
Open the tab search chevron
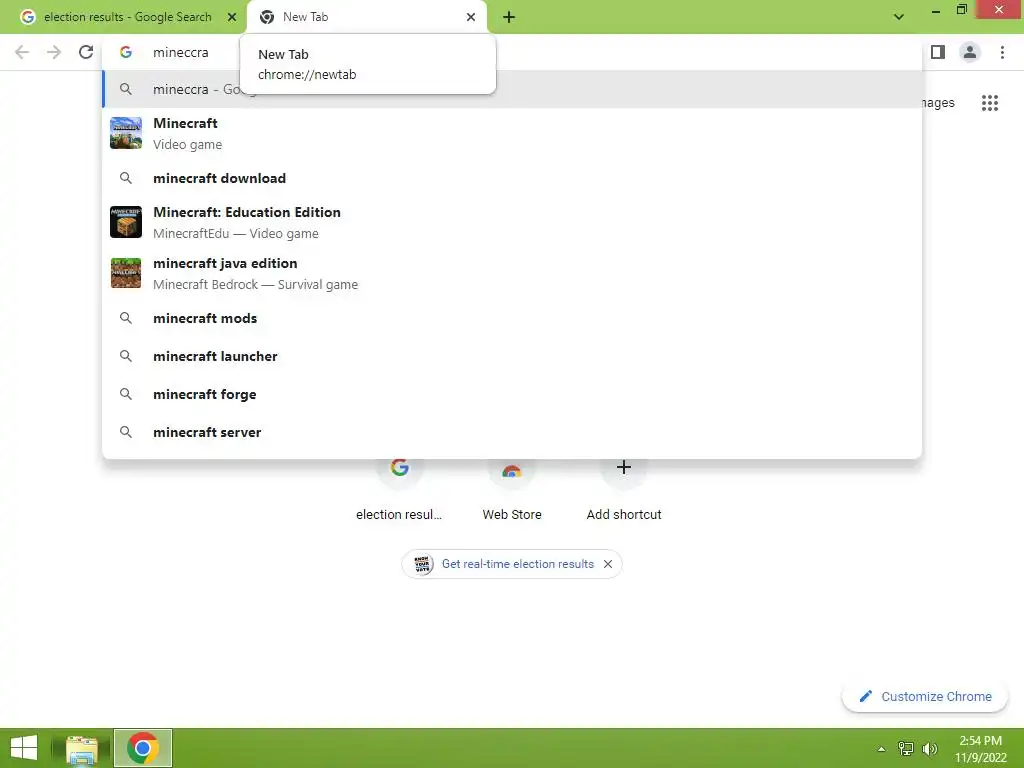(x=899, y=17)
